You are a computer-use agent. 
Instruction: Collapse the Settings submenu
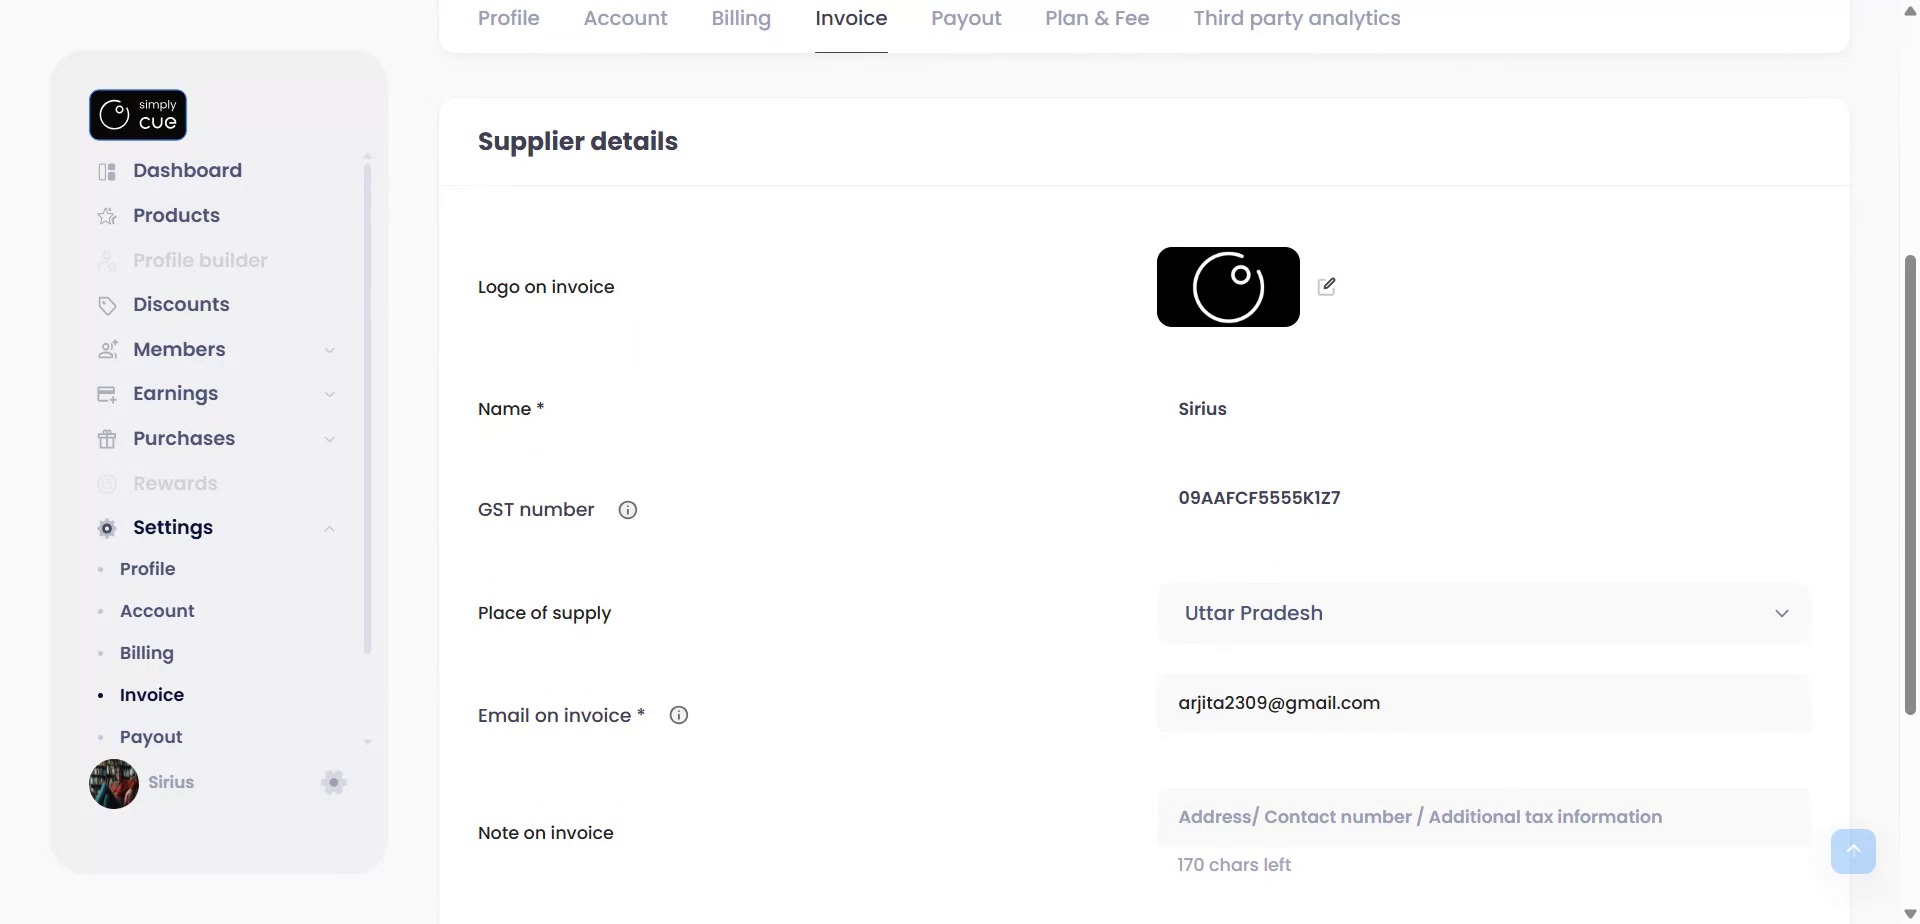329,528
